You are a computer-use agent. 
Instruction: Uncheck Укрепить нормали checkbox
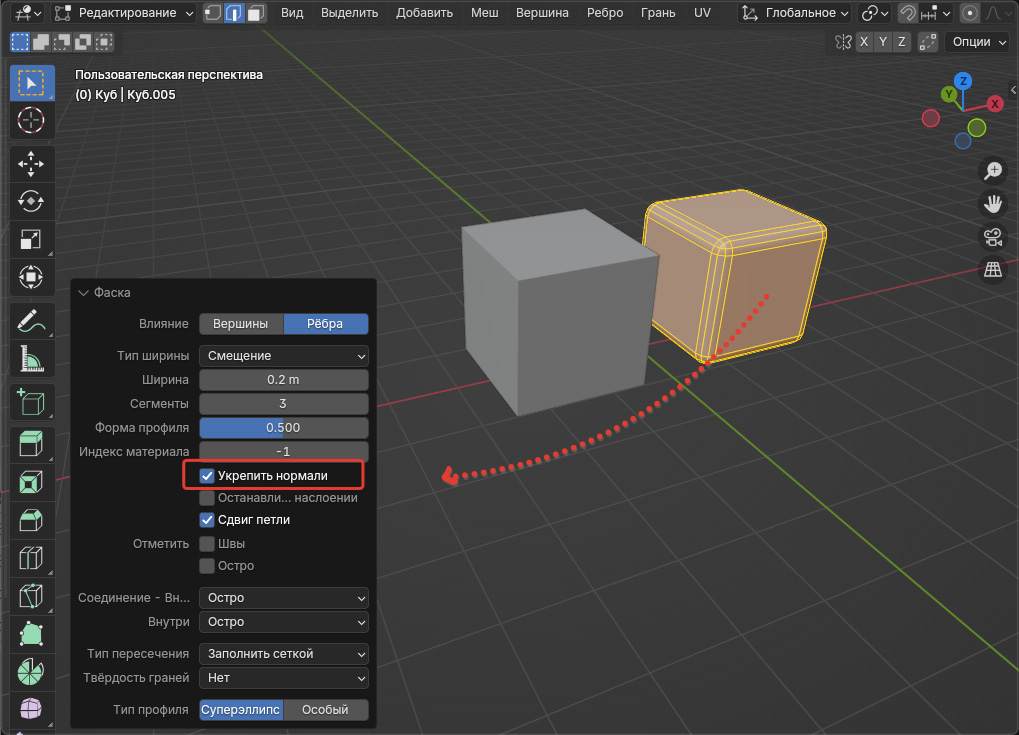(207, 476)
